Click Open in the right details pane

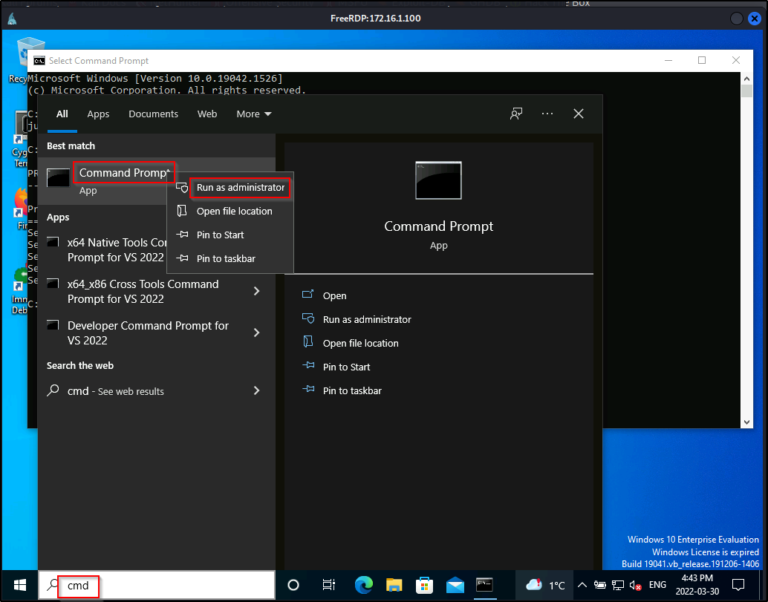[x=334, y=296]
